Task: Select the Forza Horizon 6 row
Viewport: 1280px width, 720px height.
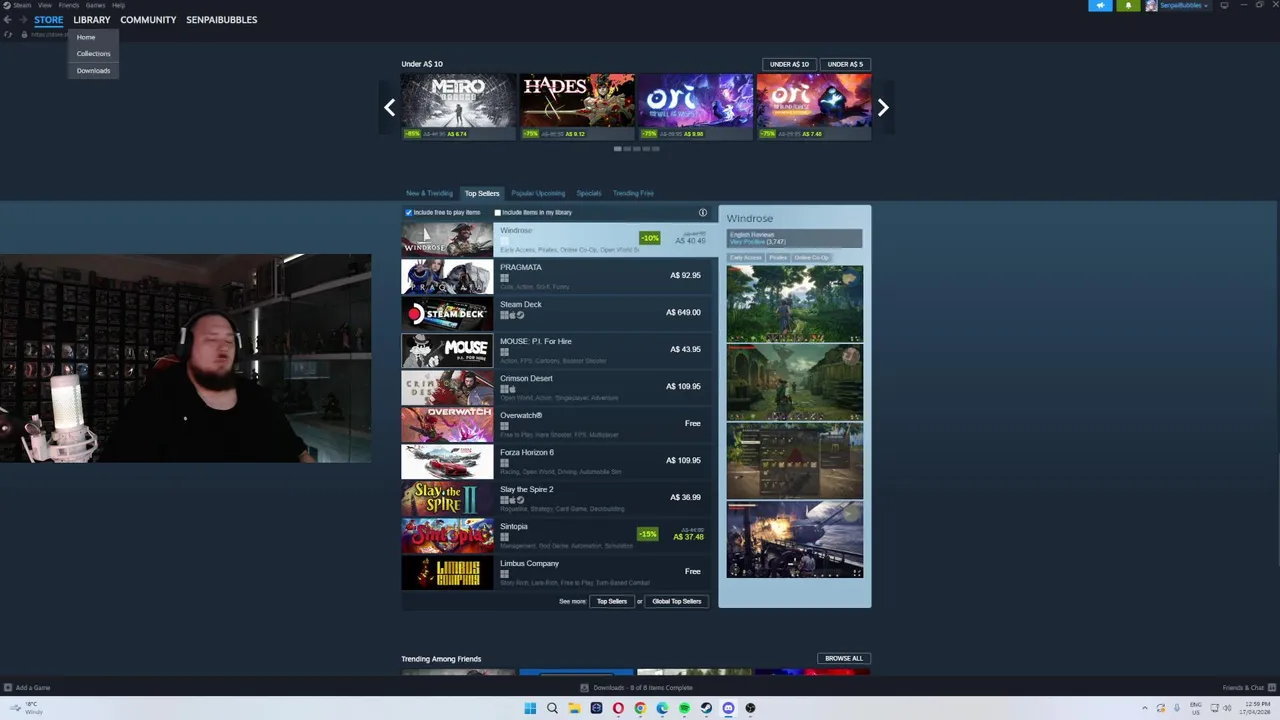Action: [557, 461]
